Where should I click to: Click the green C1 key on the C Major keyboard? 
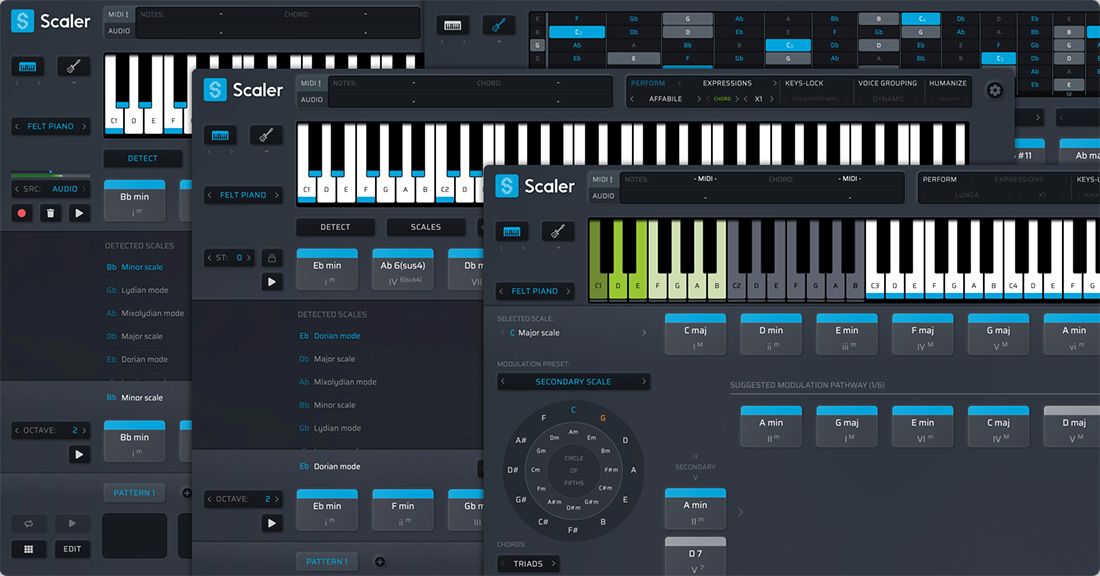click(598, 261)
